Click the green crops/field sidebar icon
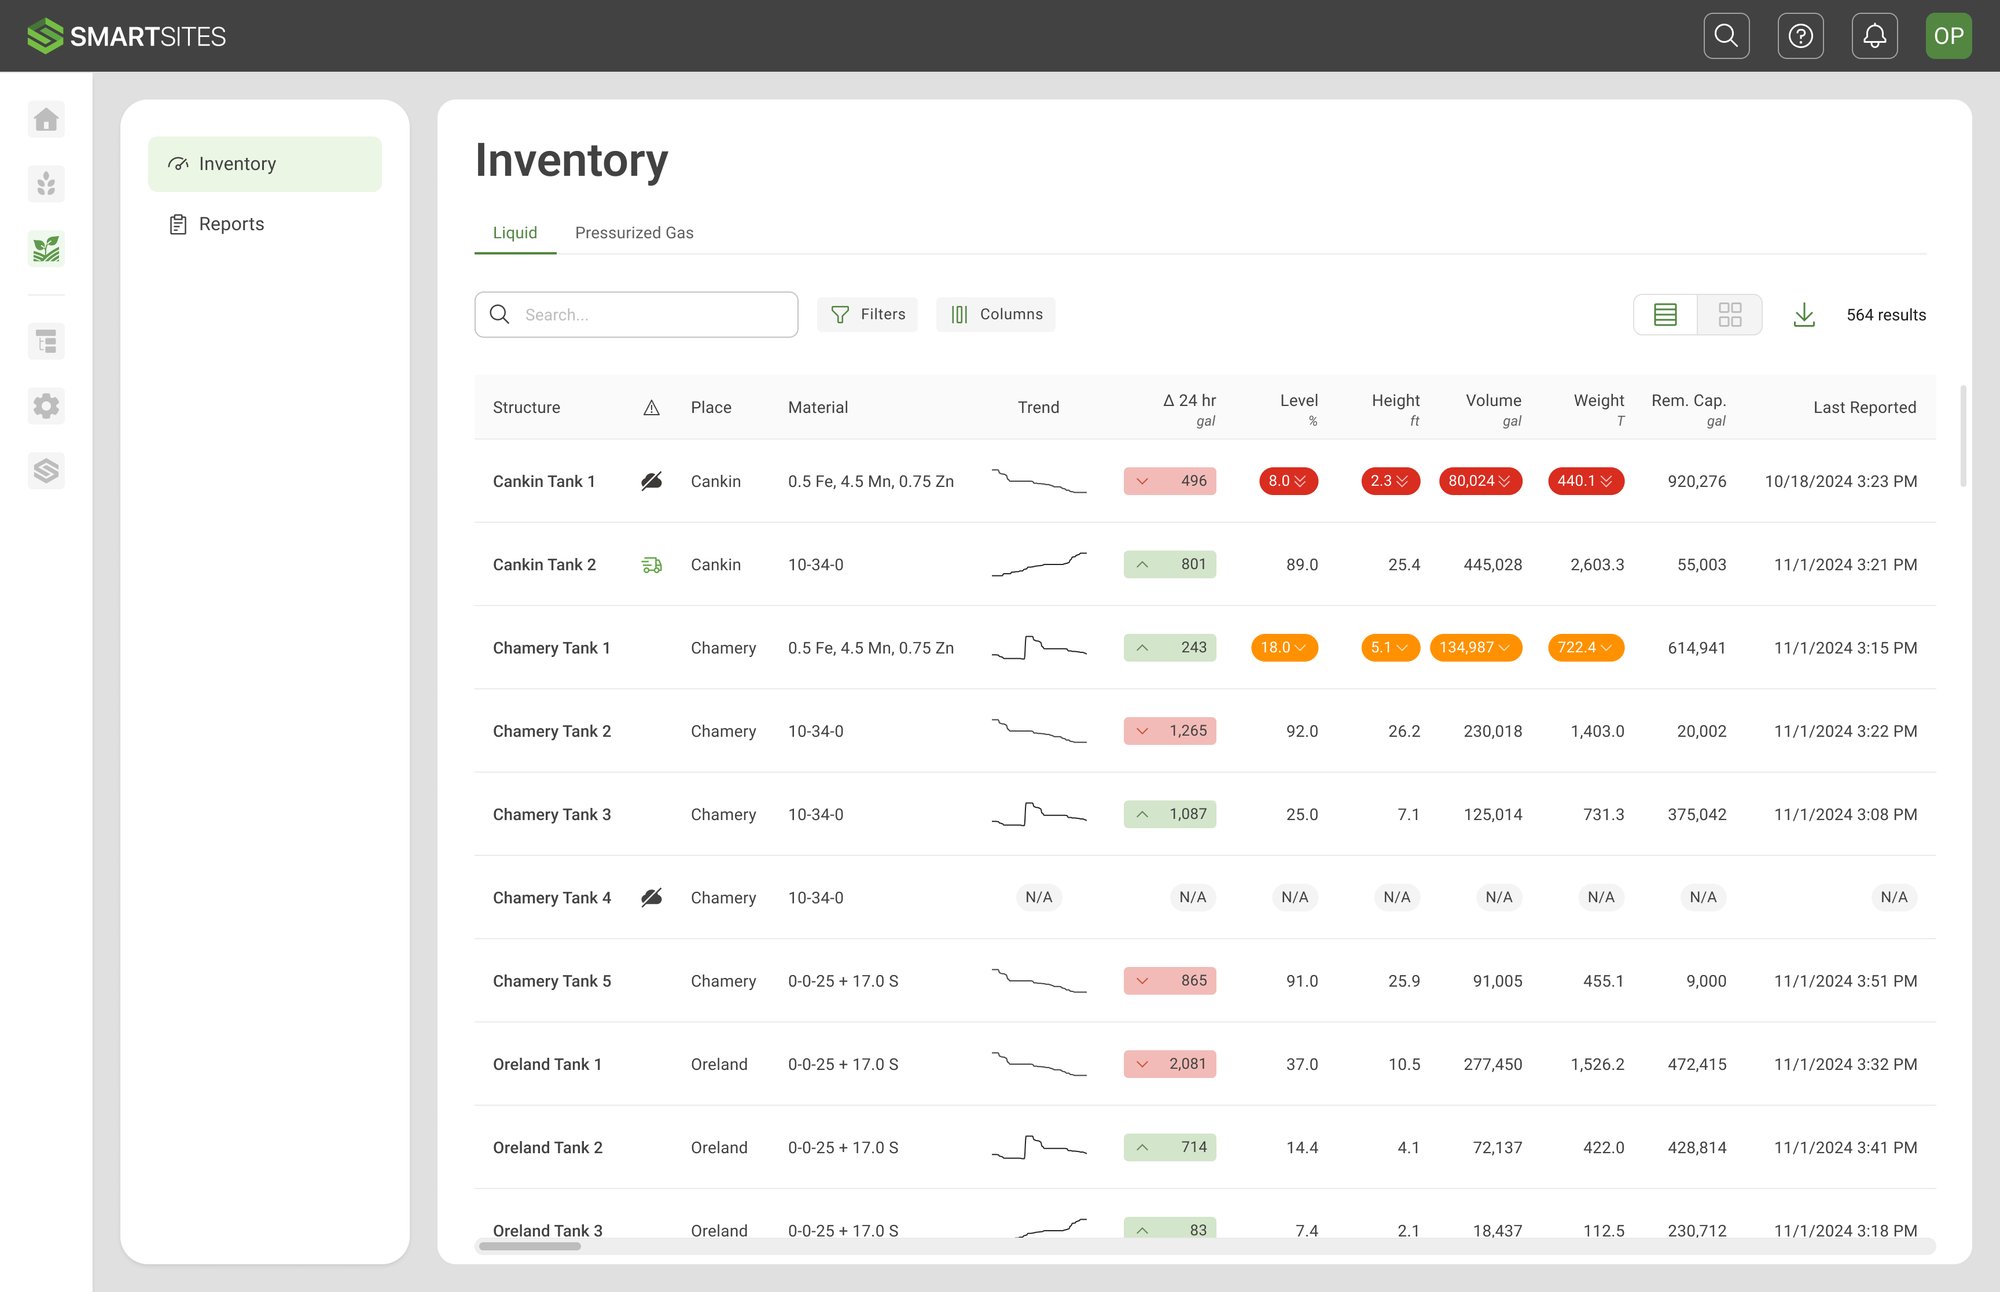 (x=46, y=249)
